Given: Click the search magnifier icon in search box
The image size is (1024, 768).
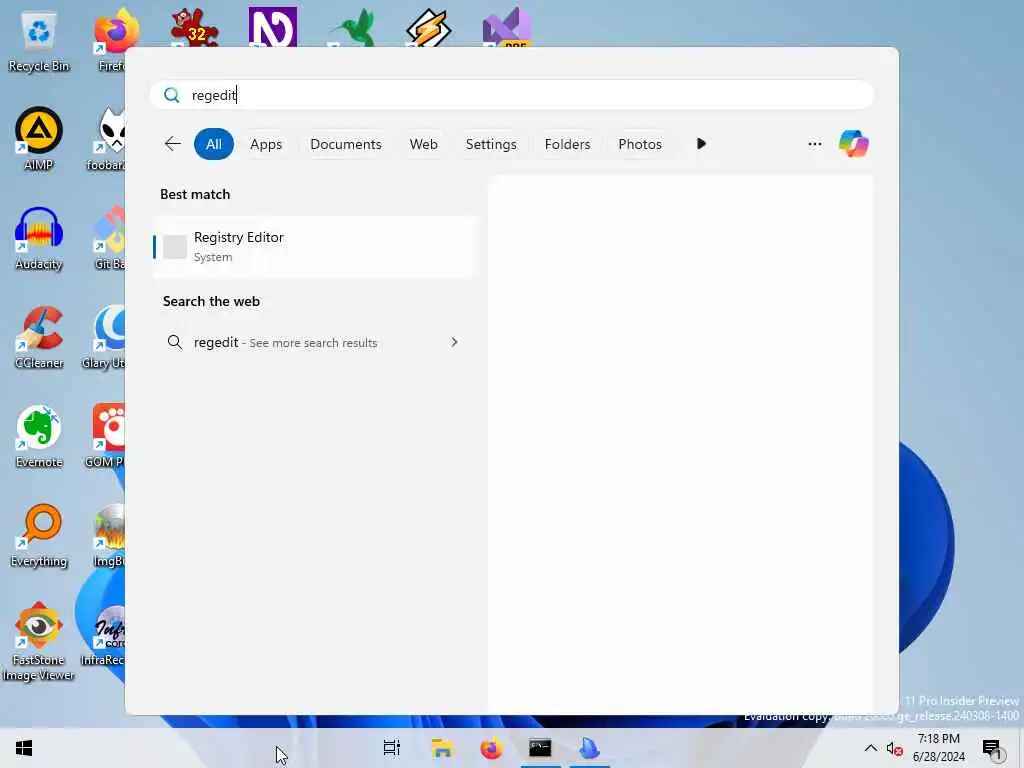Looking at the screenshot, I should pyautogui.click(x=172, y=95).
